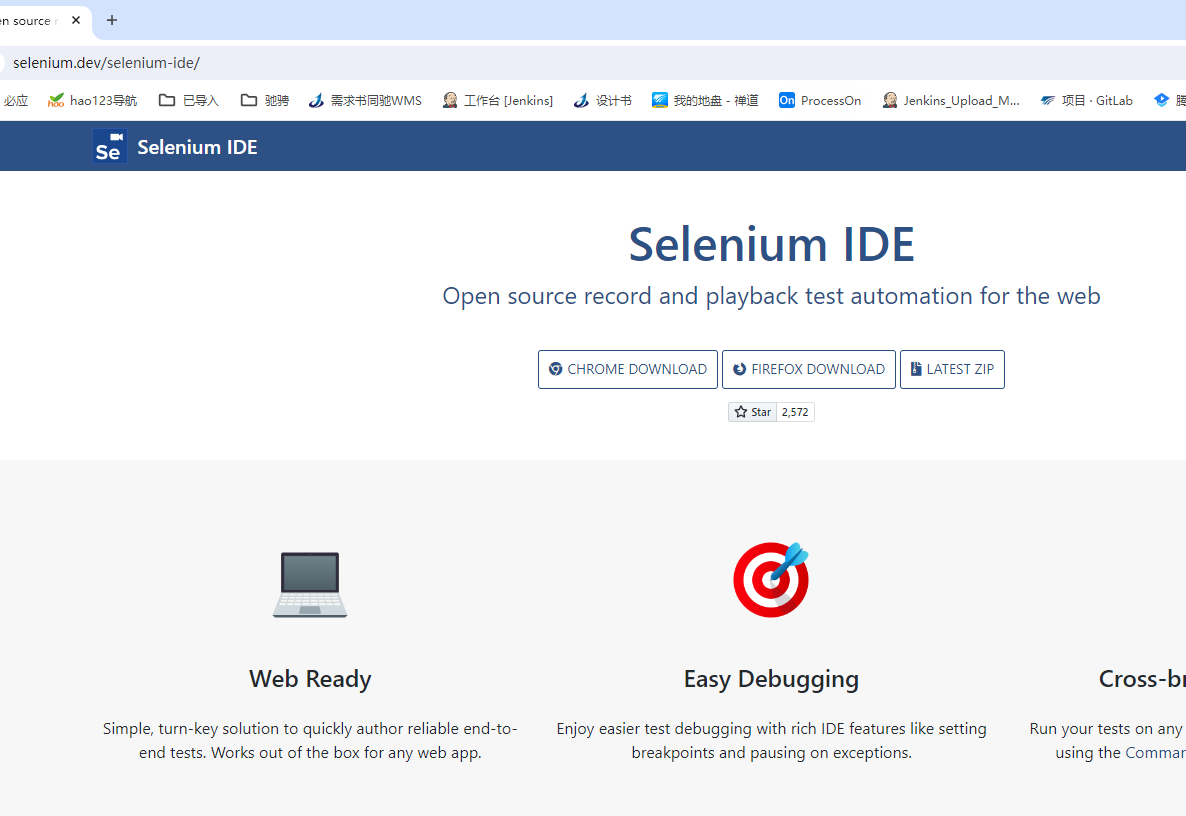Click the Selenium Se logo icon
This screenshot has width=1186, height=816.
click(x=110, y=147)
